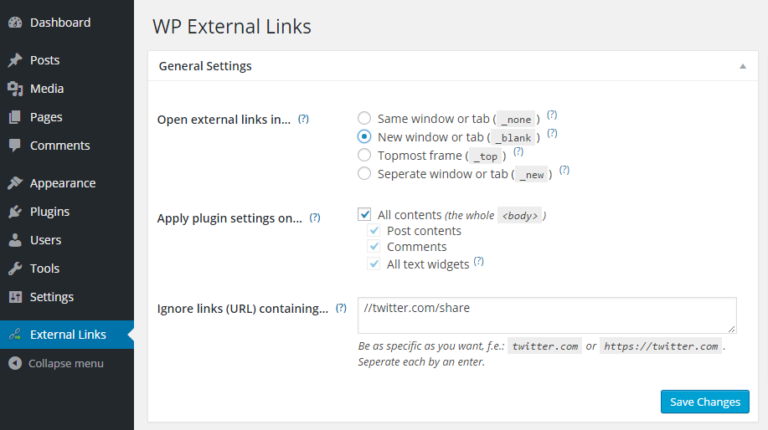Choose the Topmost frame radio option
Image resolution: width=768 pixels, height=430 pixels.
[x=365, y=155]
